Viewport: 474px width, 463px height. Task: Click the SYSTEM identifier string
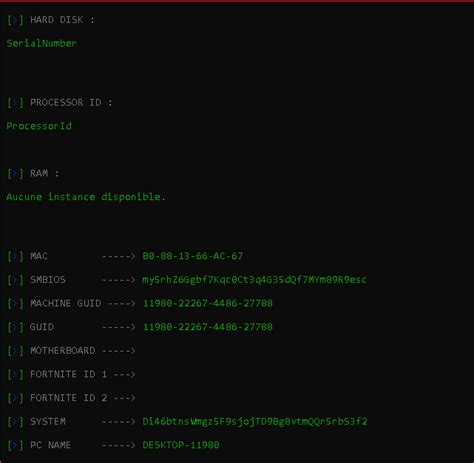click(255, 422)
